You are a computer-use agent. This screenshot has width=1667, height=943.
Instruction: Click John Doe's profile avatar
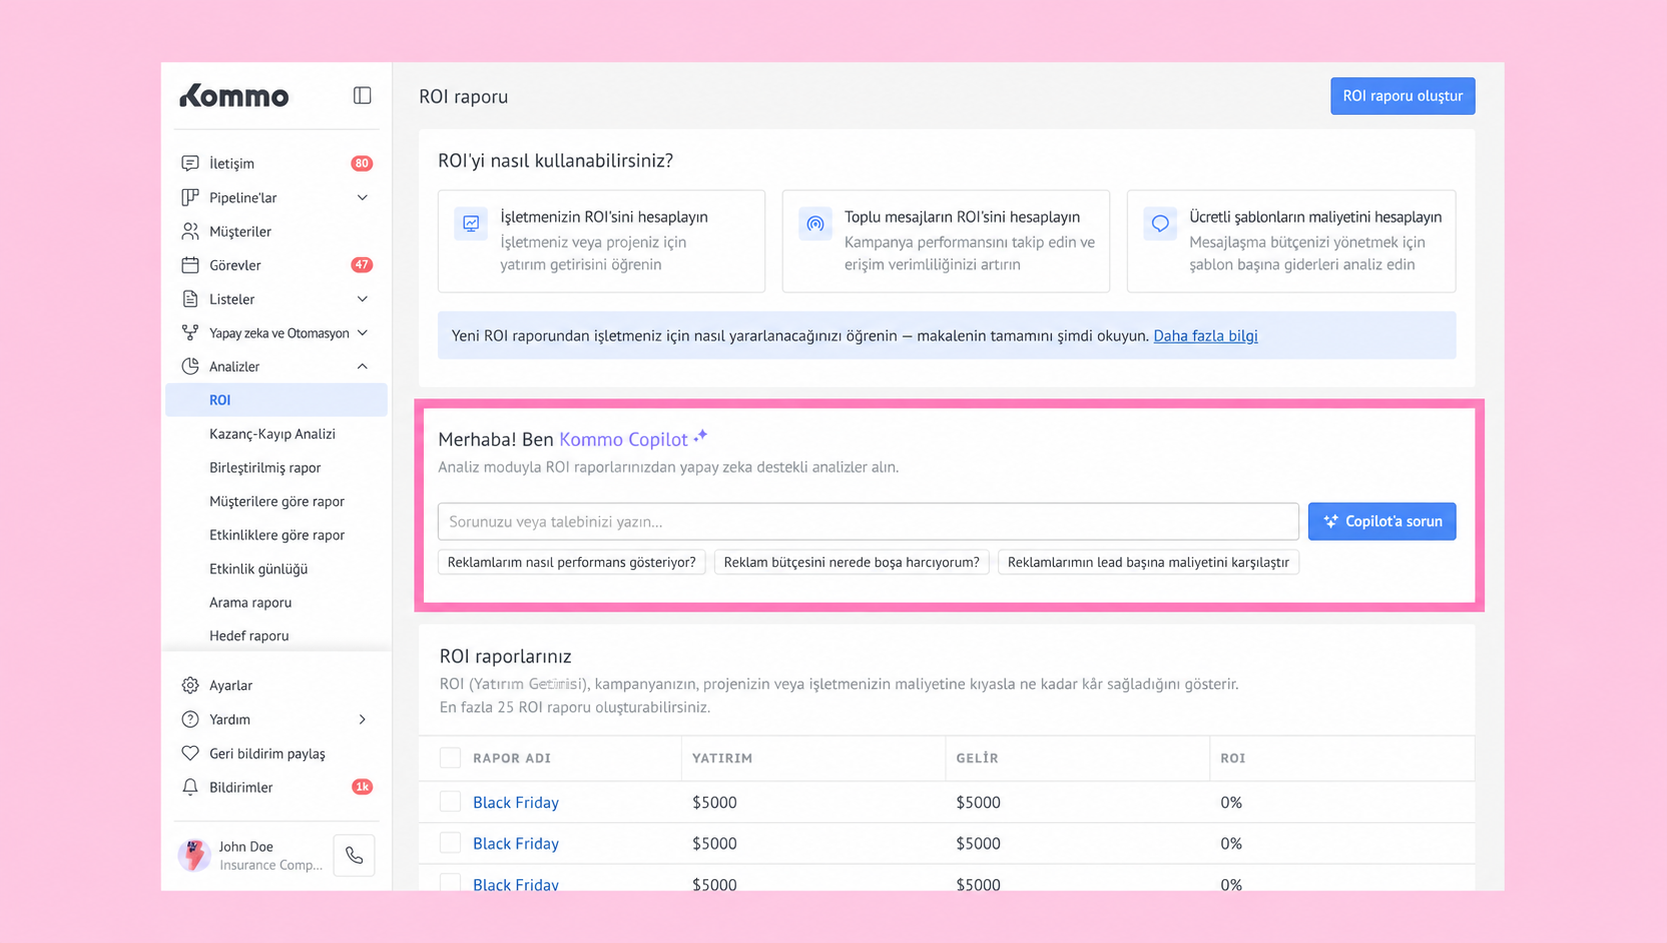point(194,855)
